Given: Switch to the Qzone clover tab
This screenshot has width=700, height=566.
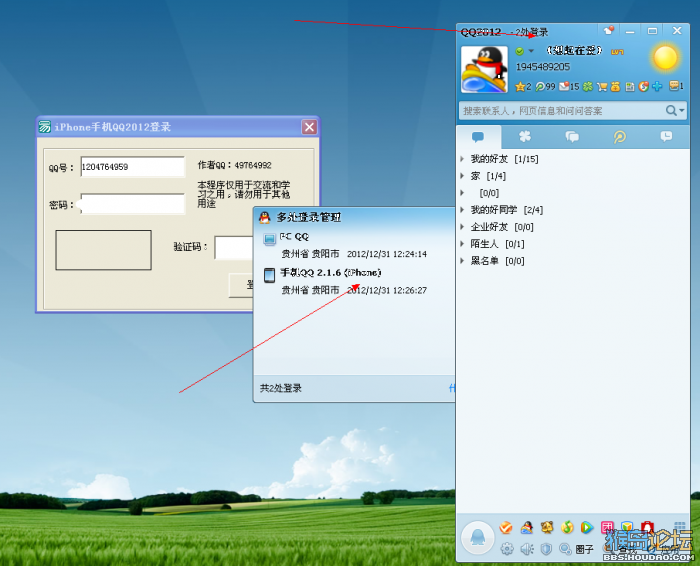Looking at the screenshot, I should 525,137.
